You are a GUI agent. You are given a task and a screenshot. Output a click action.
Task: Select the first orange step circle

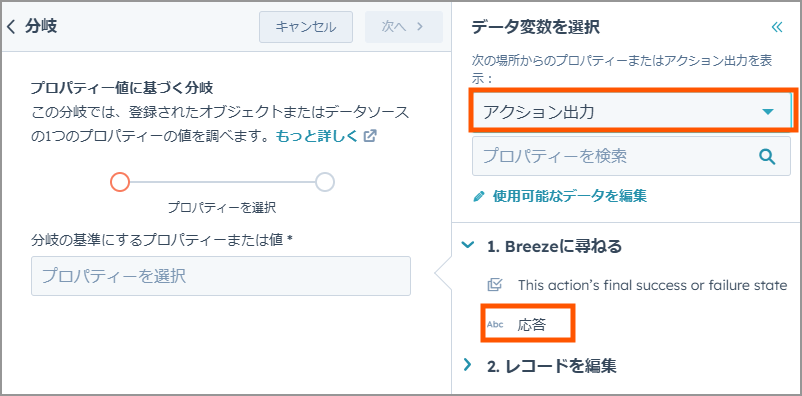[x=120, y=182]
